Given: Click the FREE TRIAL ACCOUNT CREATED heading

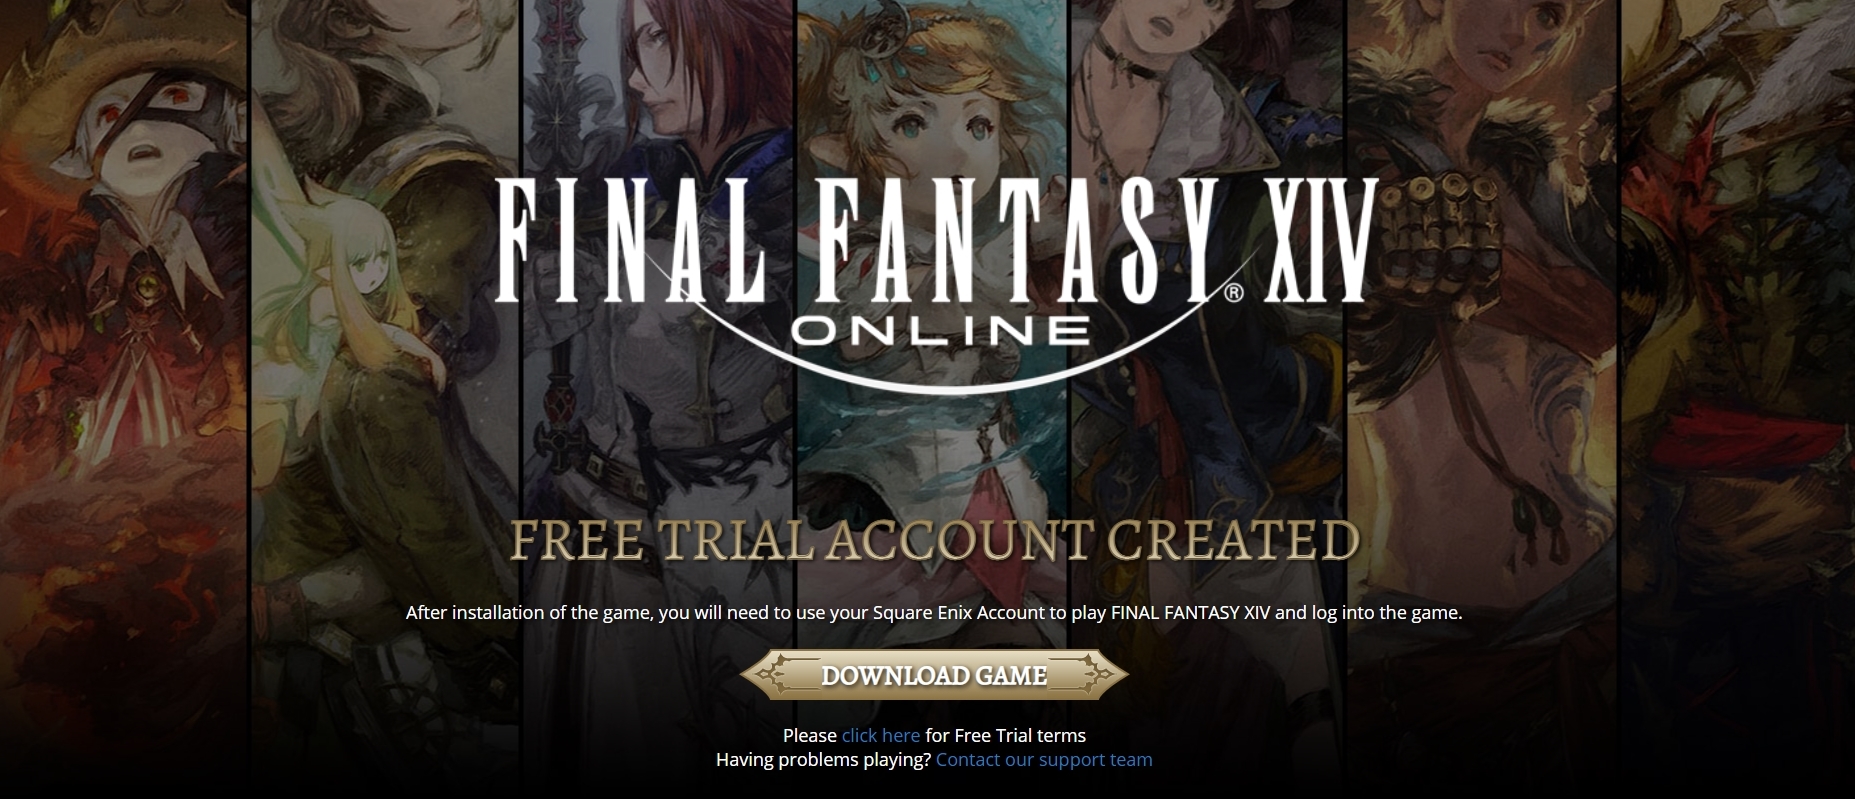Looking at the screenshot, I should click(x=934, y=541).
